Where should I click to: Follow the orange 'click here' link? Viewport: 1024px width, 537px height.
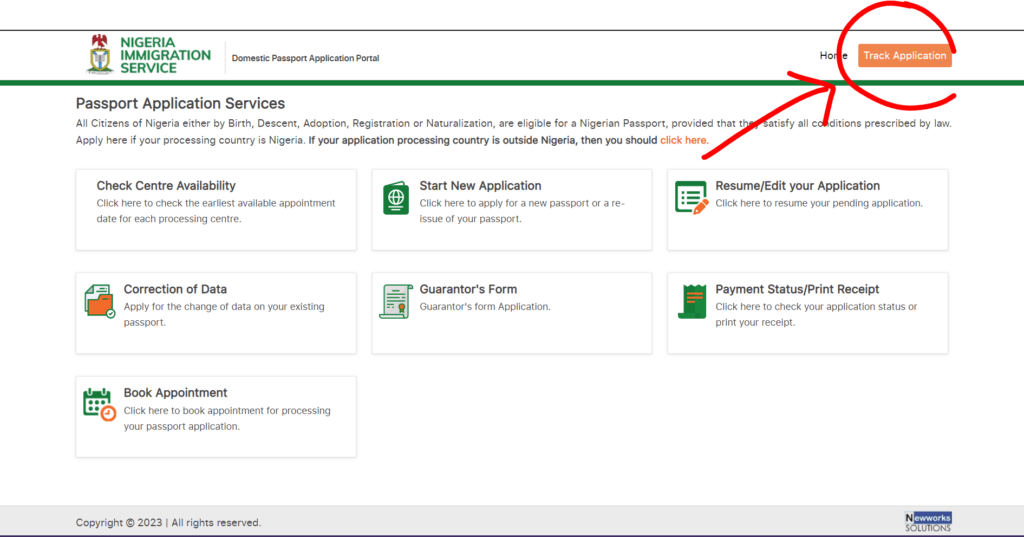click(x=684, y=140)
